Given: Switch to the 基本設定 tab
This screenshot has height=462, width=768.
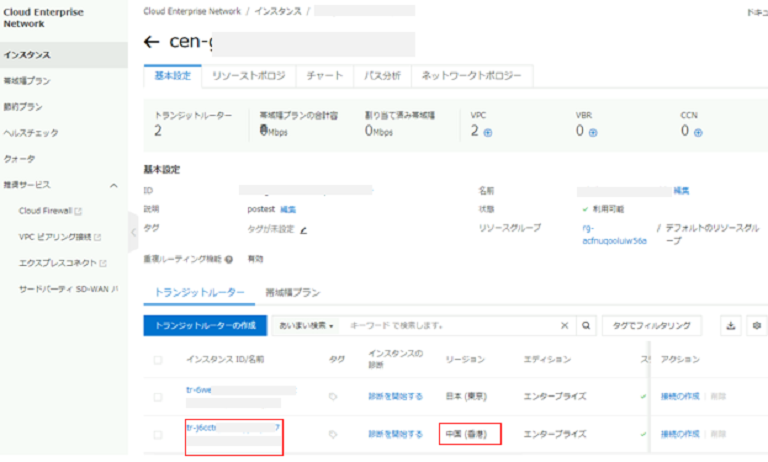Looking at the screenshot, I should (x=172, y=76).
